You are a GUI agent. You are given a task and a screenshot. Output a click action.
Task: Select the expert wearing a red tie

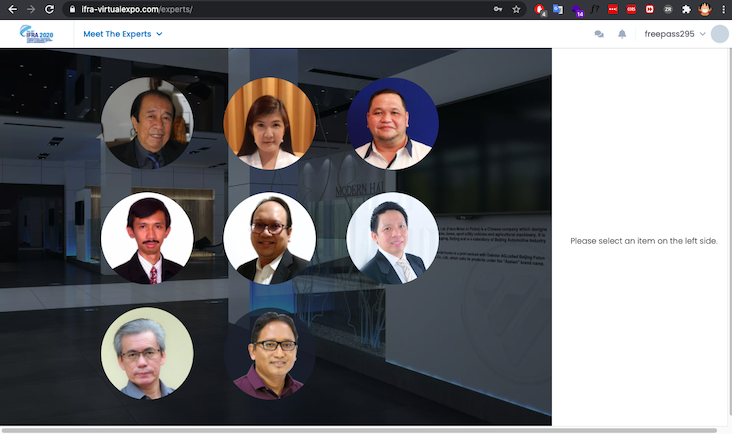tap(147, 238)
